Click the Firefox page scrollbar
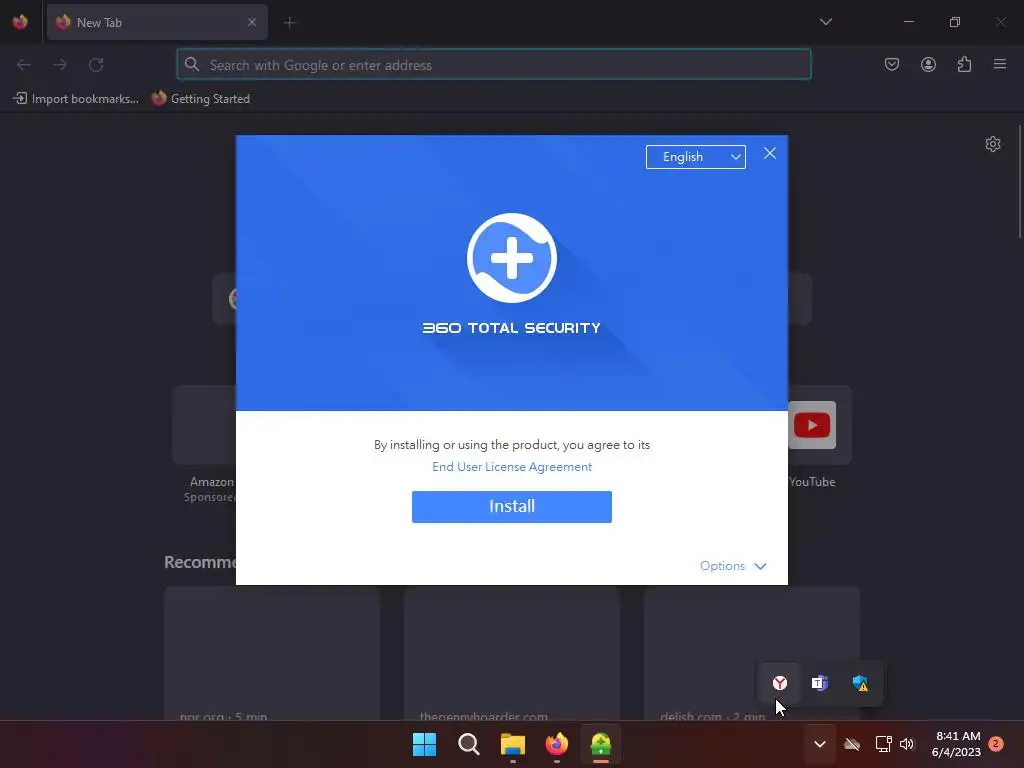Image resolution: width=1024 pixels, height=768 pixels. [x=1019, y=183]
